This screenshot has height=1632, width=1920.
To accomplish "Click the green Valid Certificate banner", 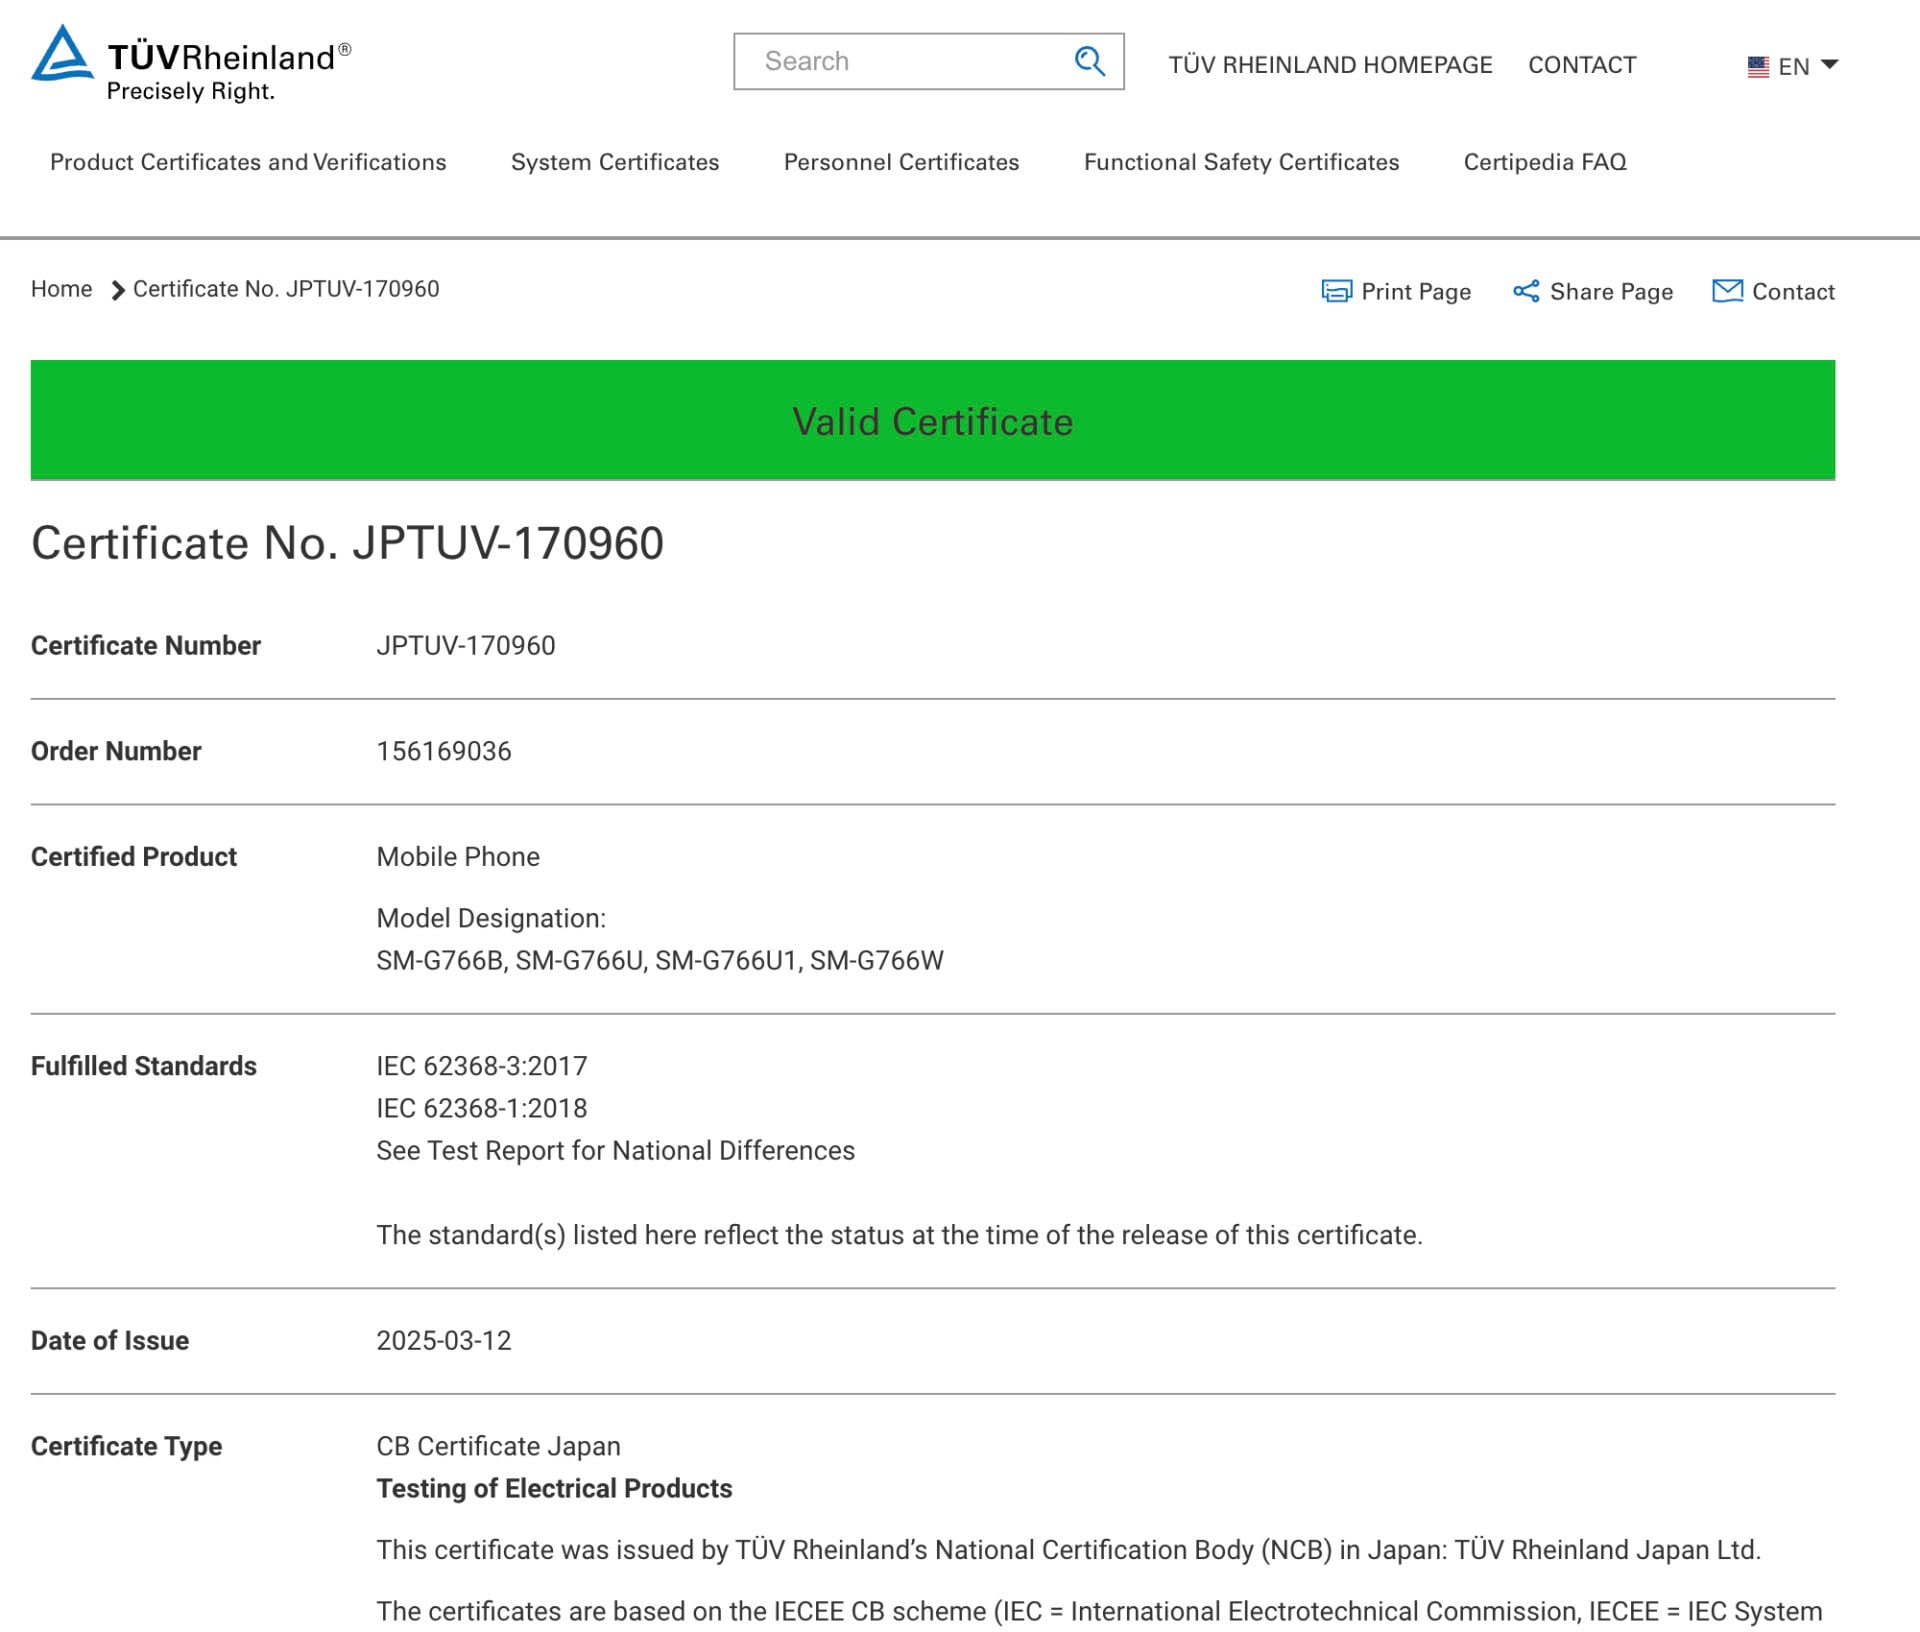I will (x=932, y=420).
